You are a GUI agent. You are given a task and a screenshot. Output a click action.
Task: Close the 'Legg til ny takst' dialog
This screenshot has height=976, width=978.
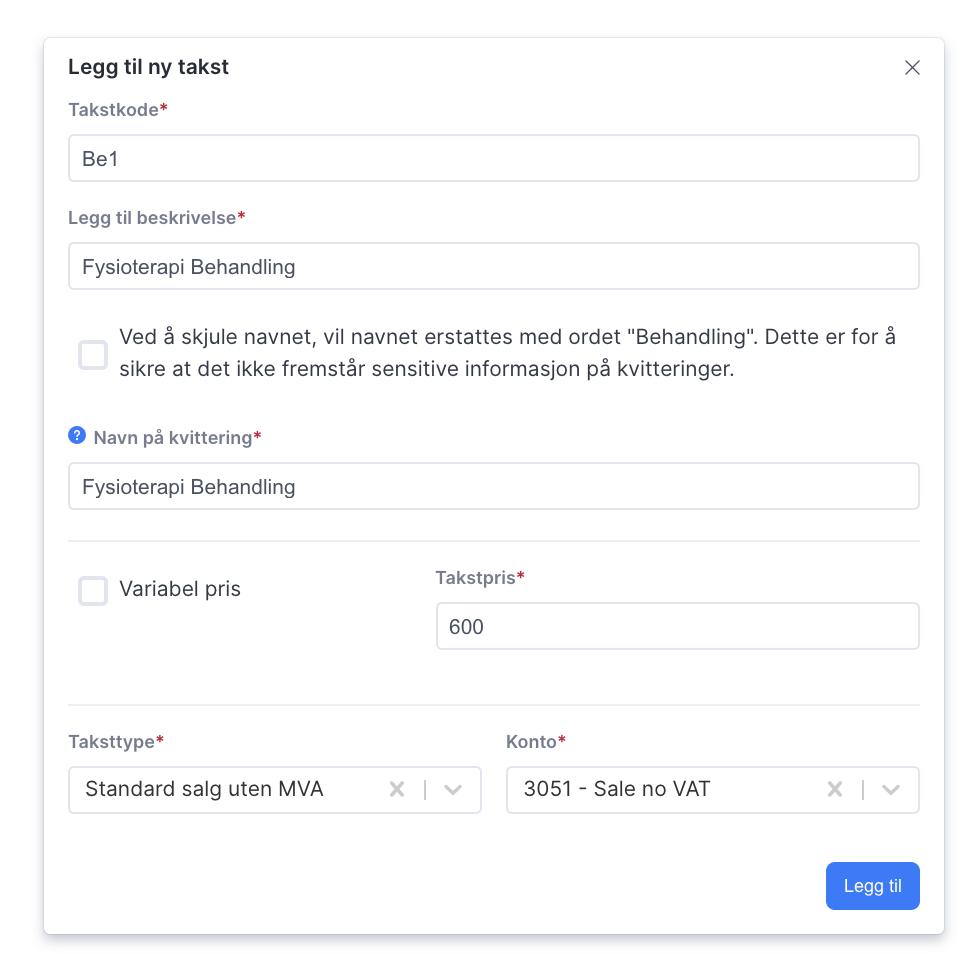pos(912,67)
